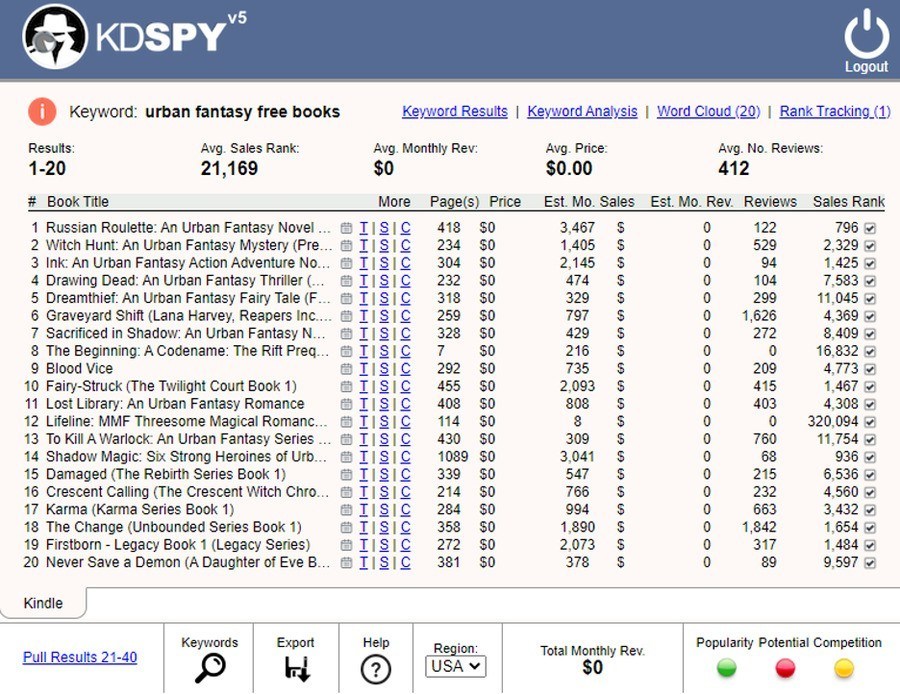Select the Kindle tab
This screenshot has height=694, width=900.
point(43,603)
